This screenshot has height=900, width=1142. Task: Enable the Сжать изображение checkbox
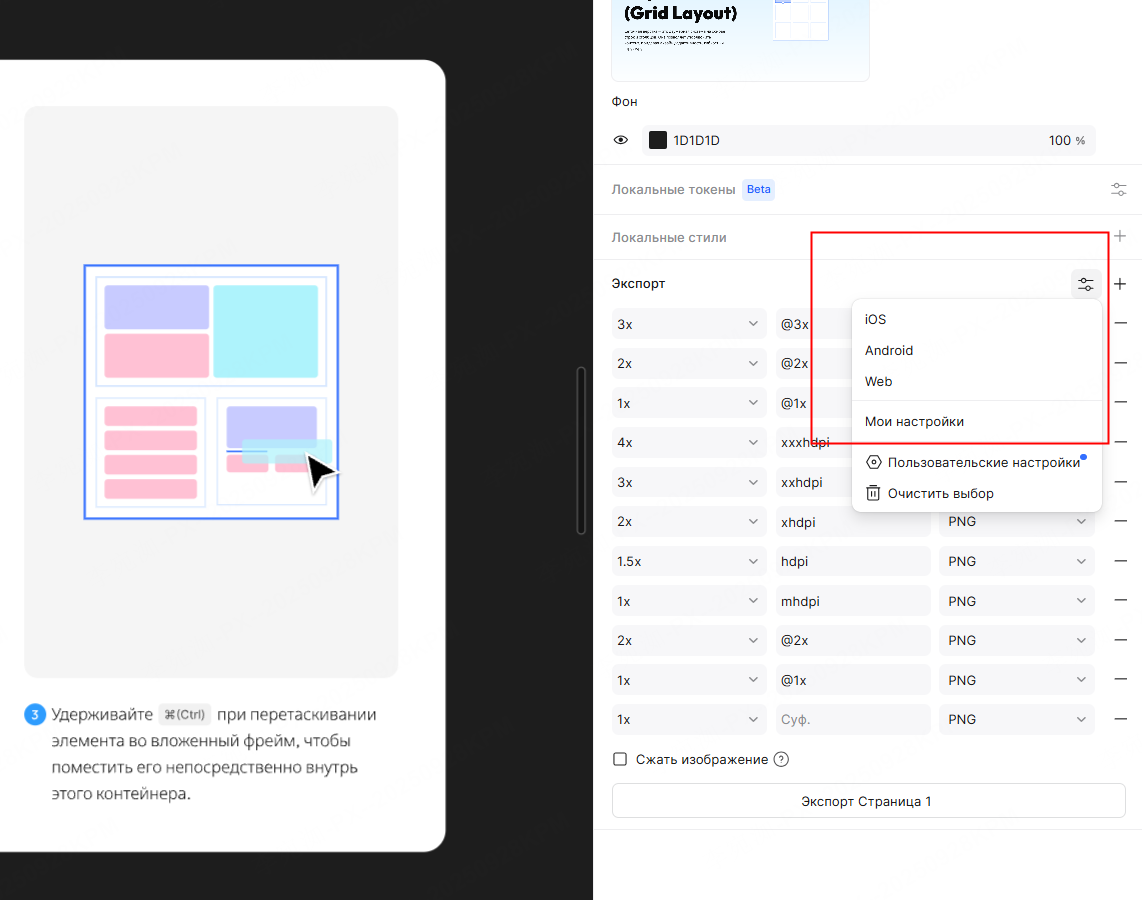pos(620,759)
